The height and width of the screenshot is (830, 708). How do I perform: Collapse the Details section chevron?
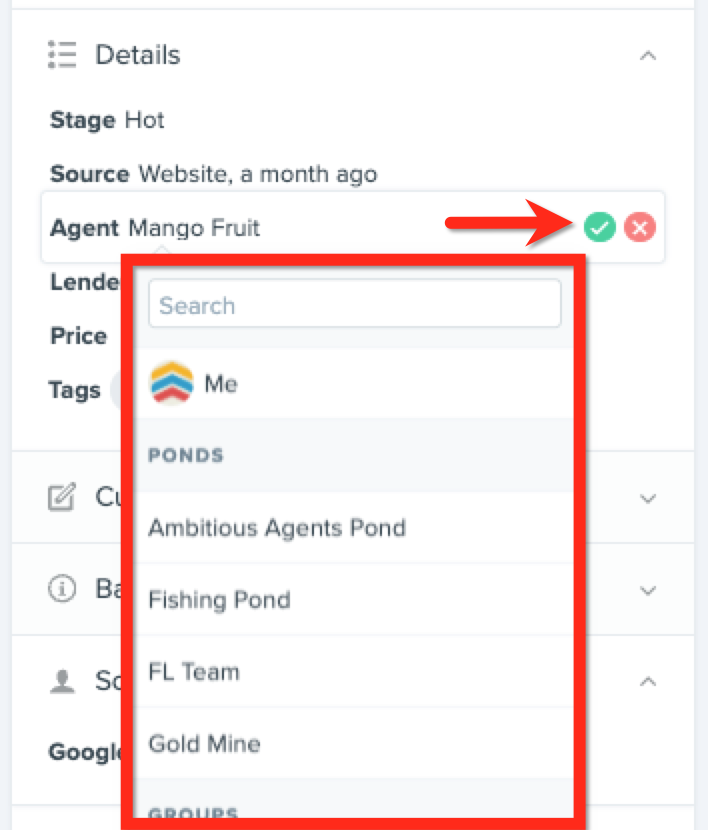click(648, 56)
